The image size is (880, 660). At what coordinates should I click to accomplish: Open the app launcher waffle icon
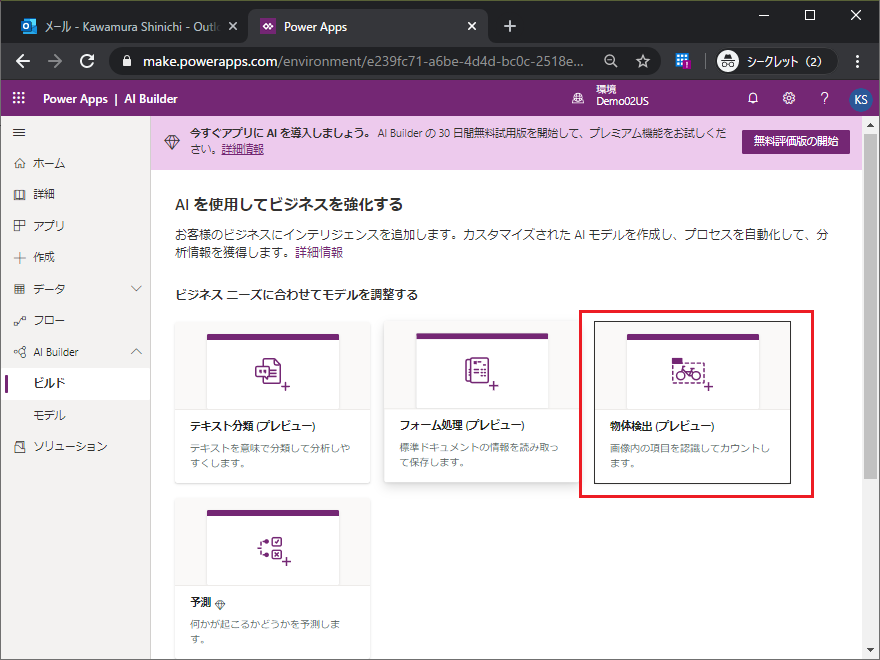click(19, 98)
